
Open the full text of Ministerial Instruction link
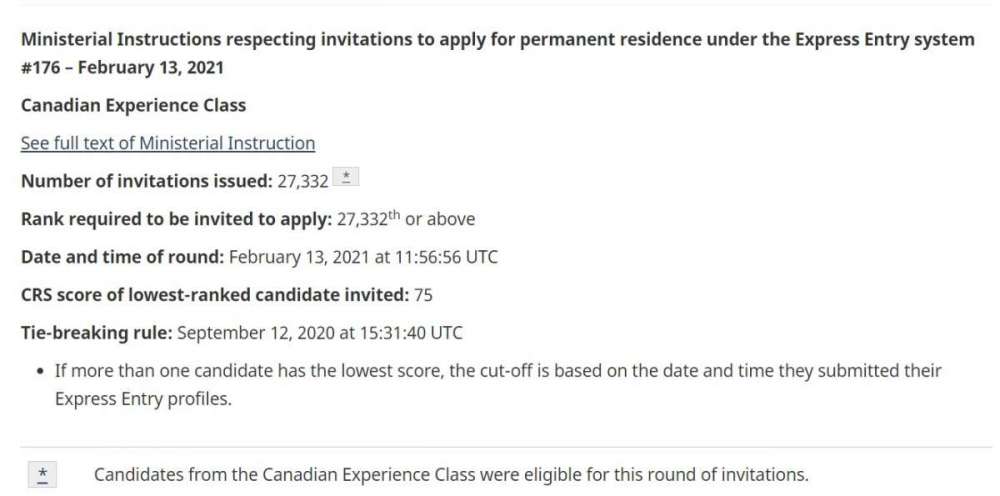168,143
